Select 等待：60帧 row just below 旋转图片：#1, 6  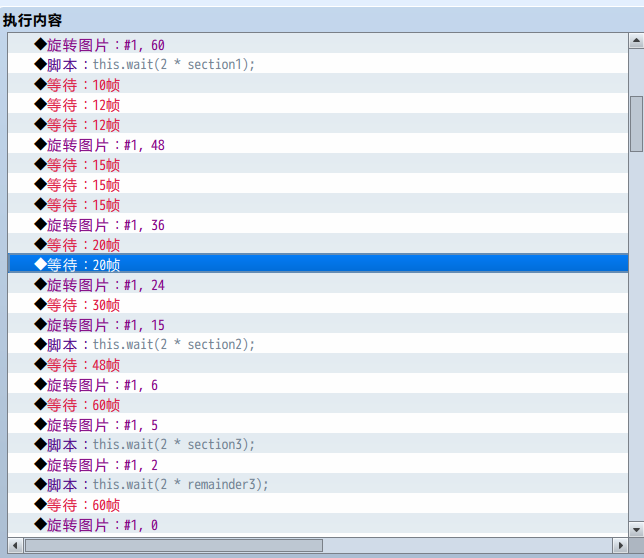(318, 404)
